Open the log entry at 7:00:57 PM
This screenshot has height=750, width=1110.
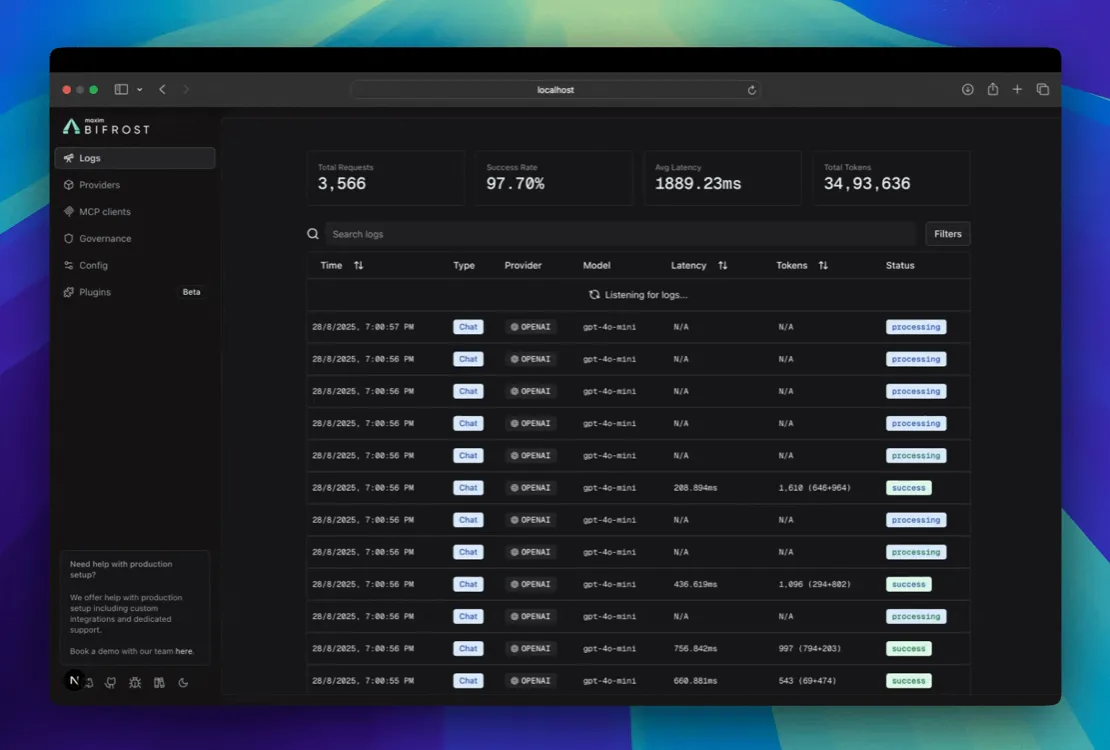point(639,327)
